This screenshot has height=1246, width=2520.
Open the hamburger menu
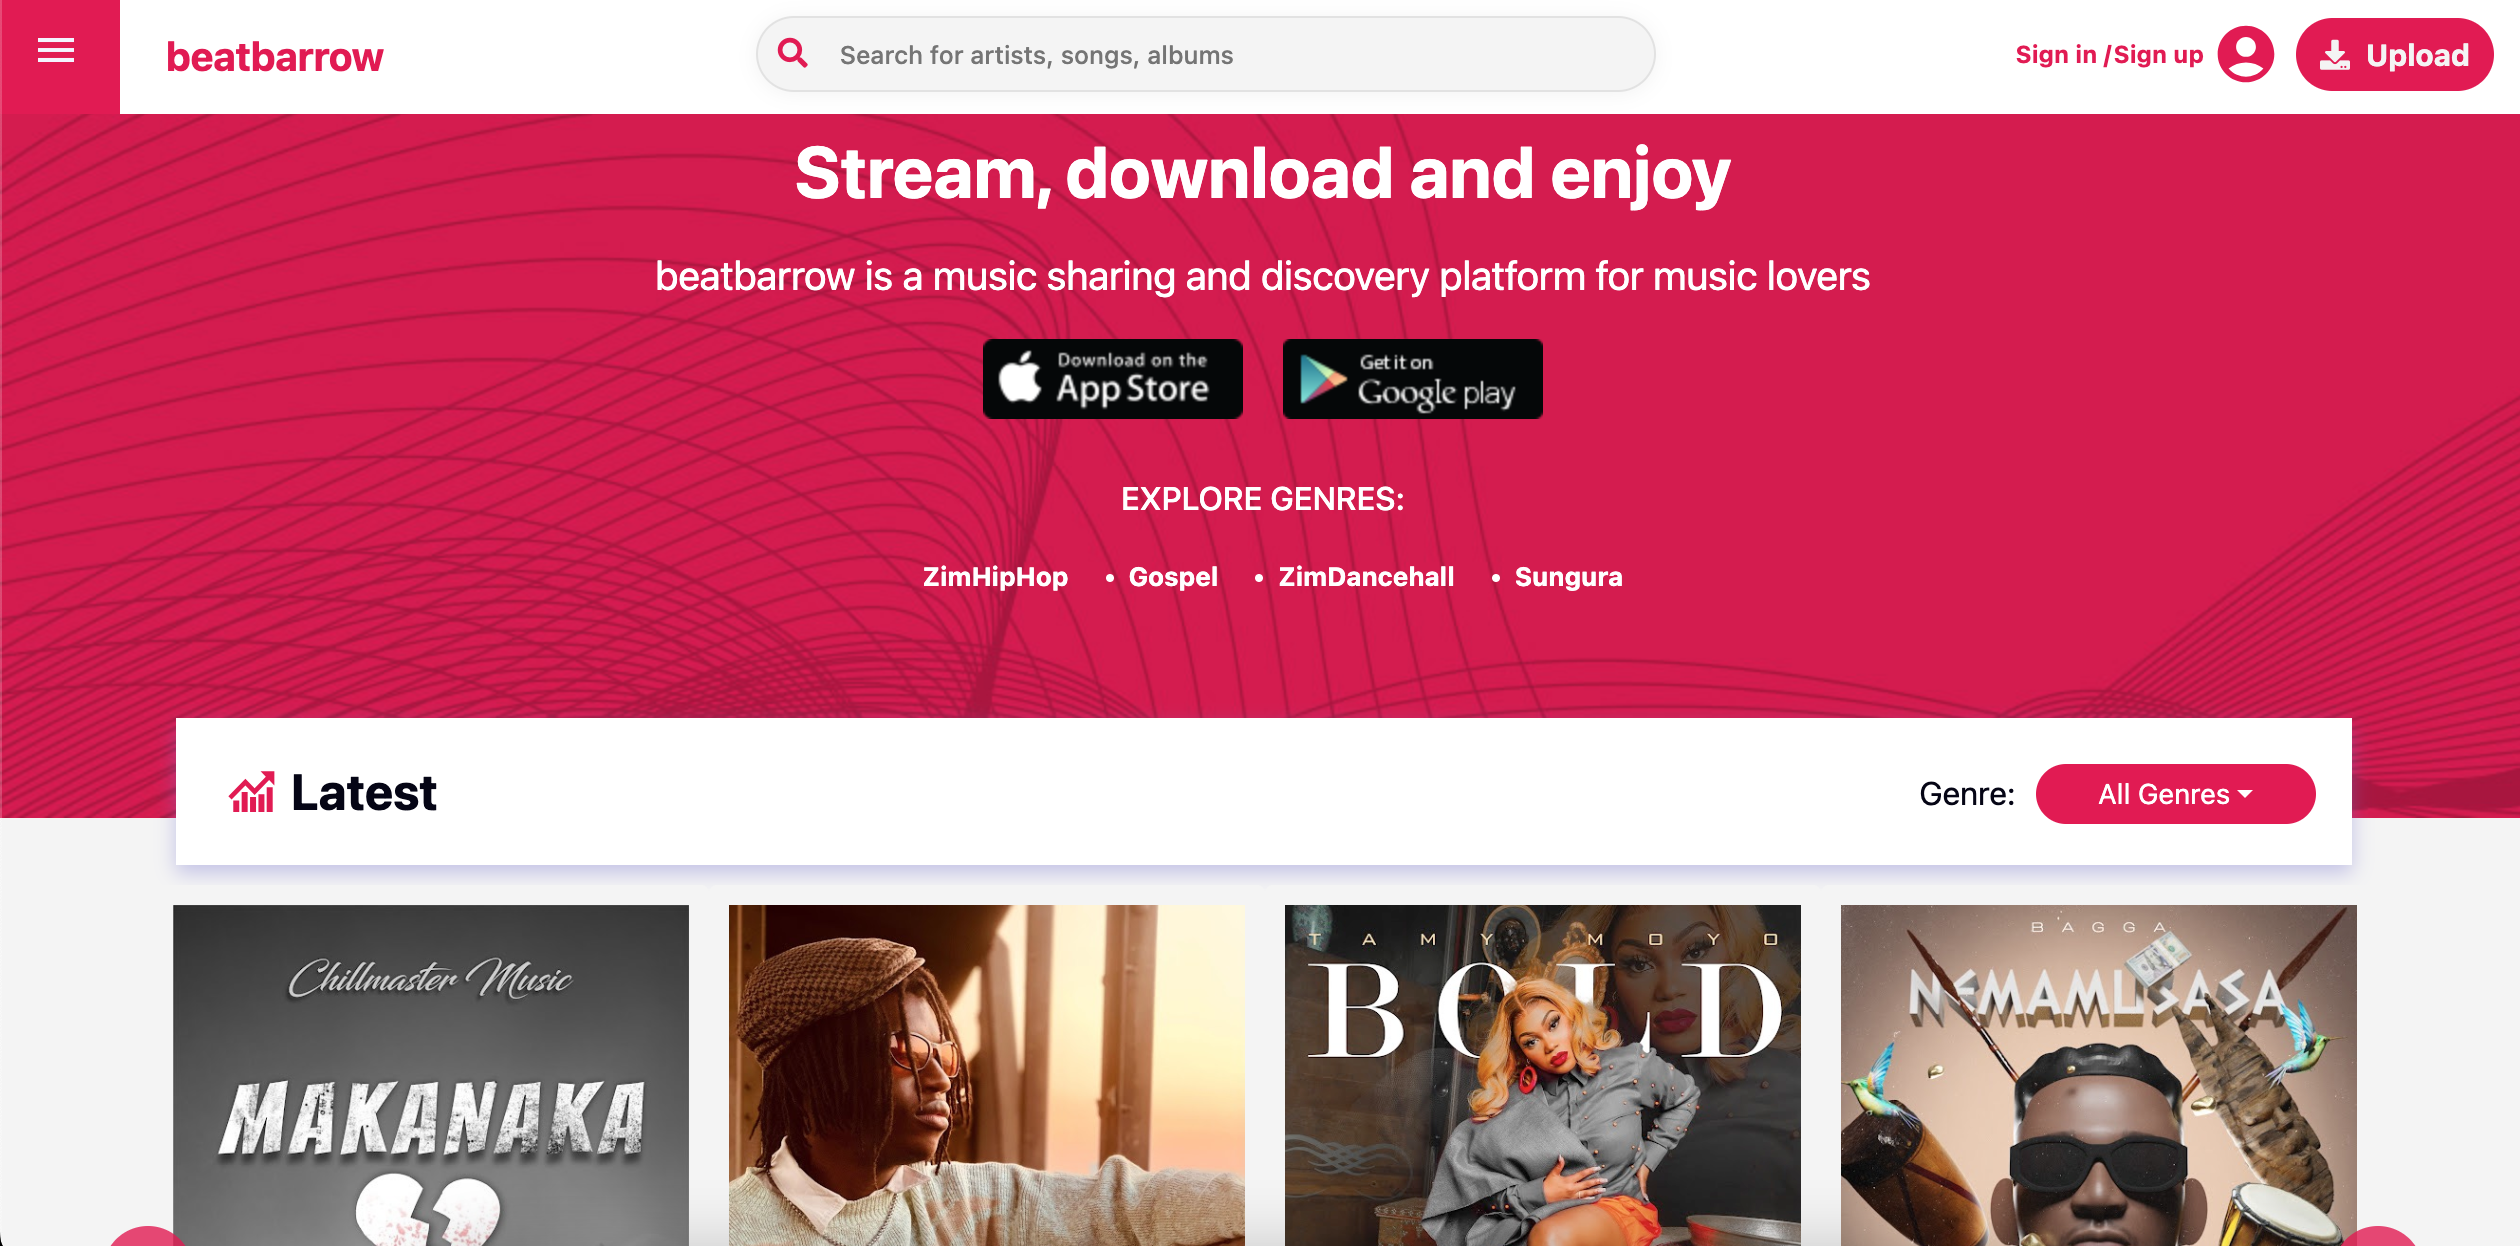point(56,50)
